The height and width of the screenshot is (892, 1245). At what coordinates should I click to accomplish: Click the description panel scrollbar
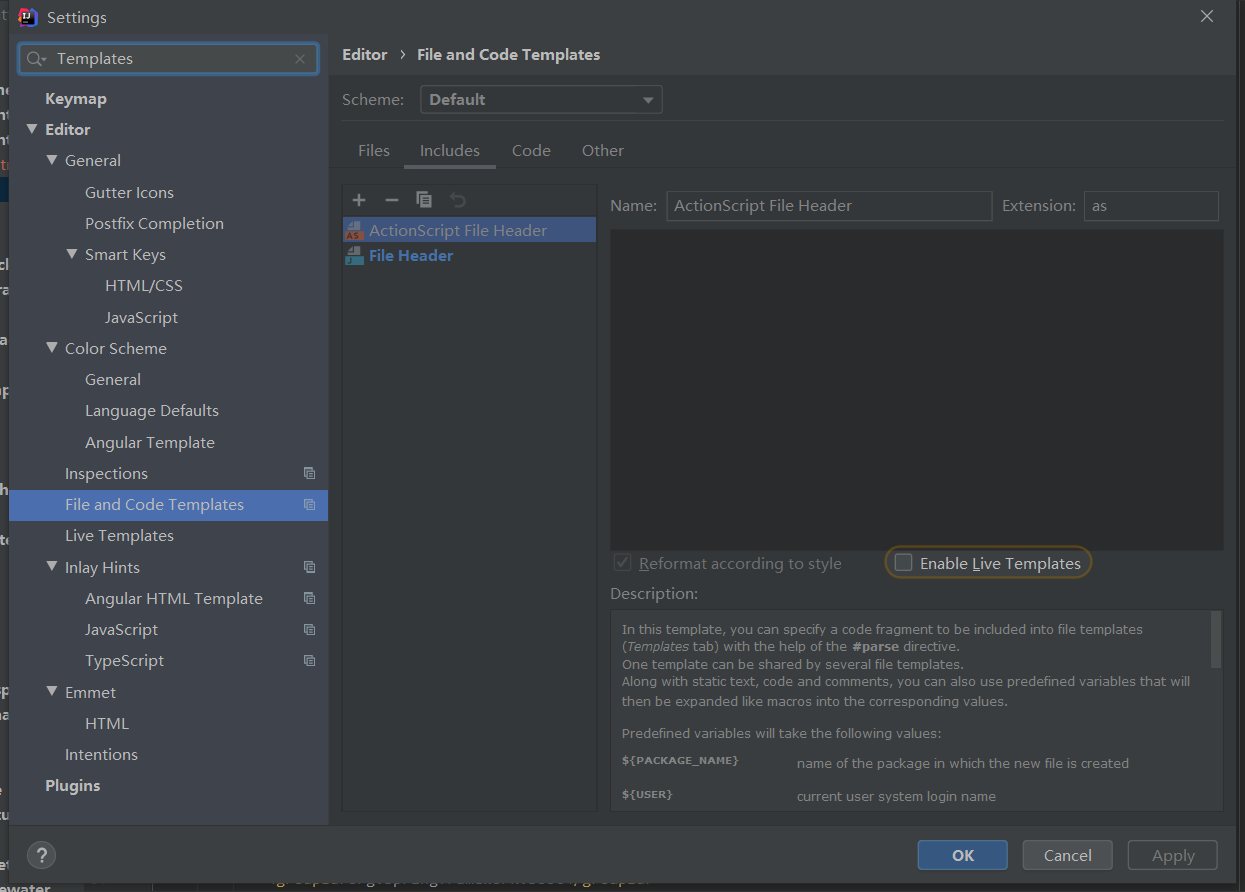[x=1216, y=640]
